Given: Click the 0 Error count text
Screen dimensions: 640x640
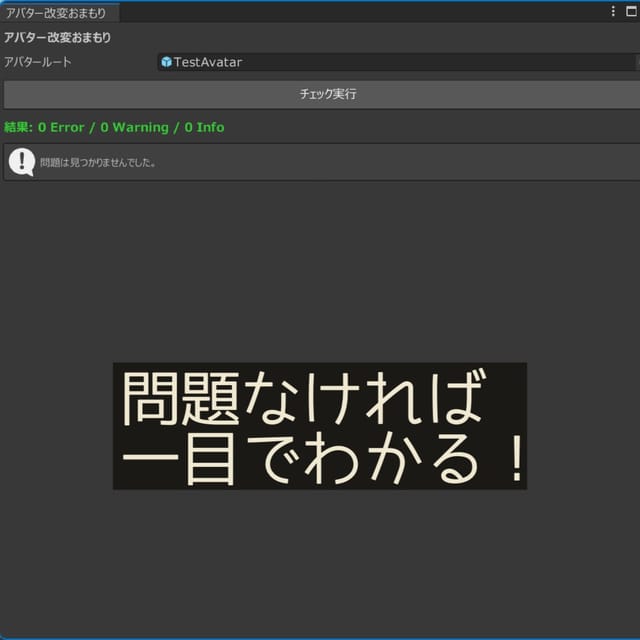Looking at the screenshot, I should point(61,127).
